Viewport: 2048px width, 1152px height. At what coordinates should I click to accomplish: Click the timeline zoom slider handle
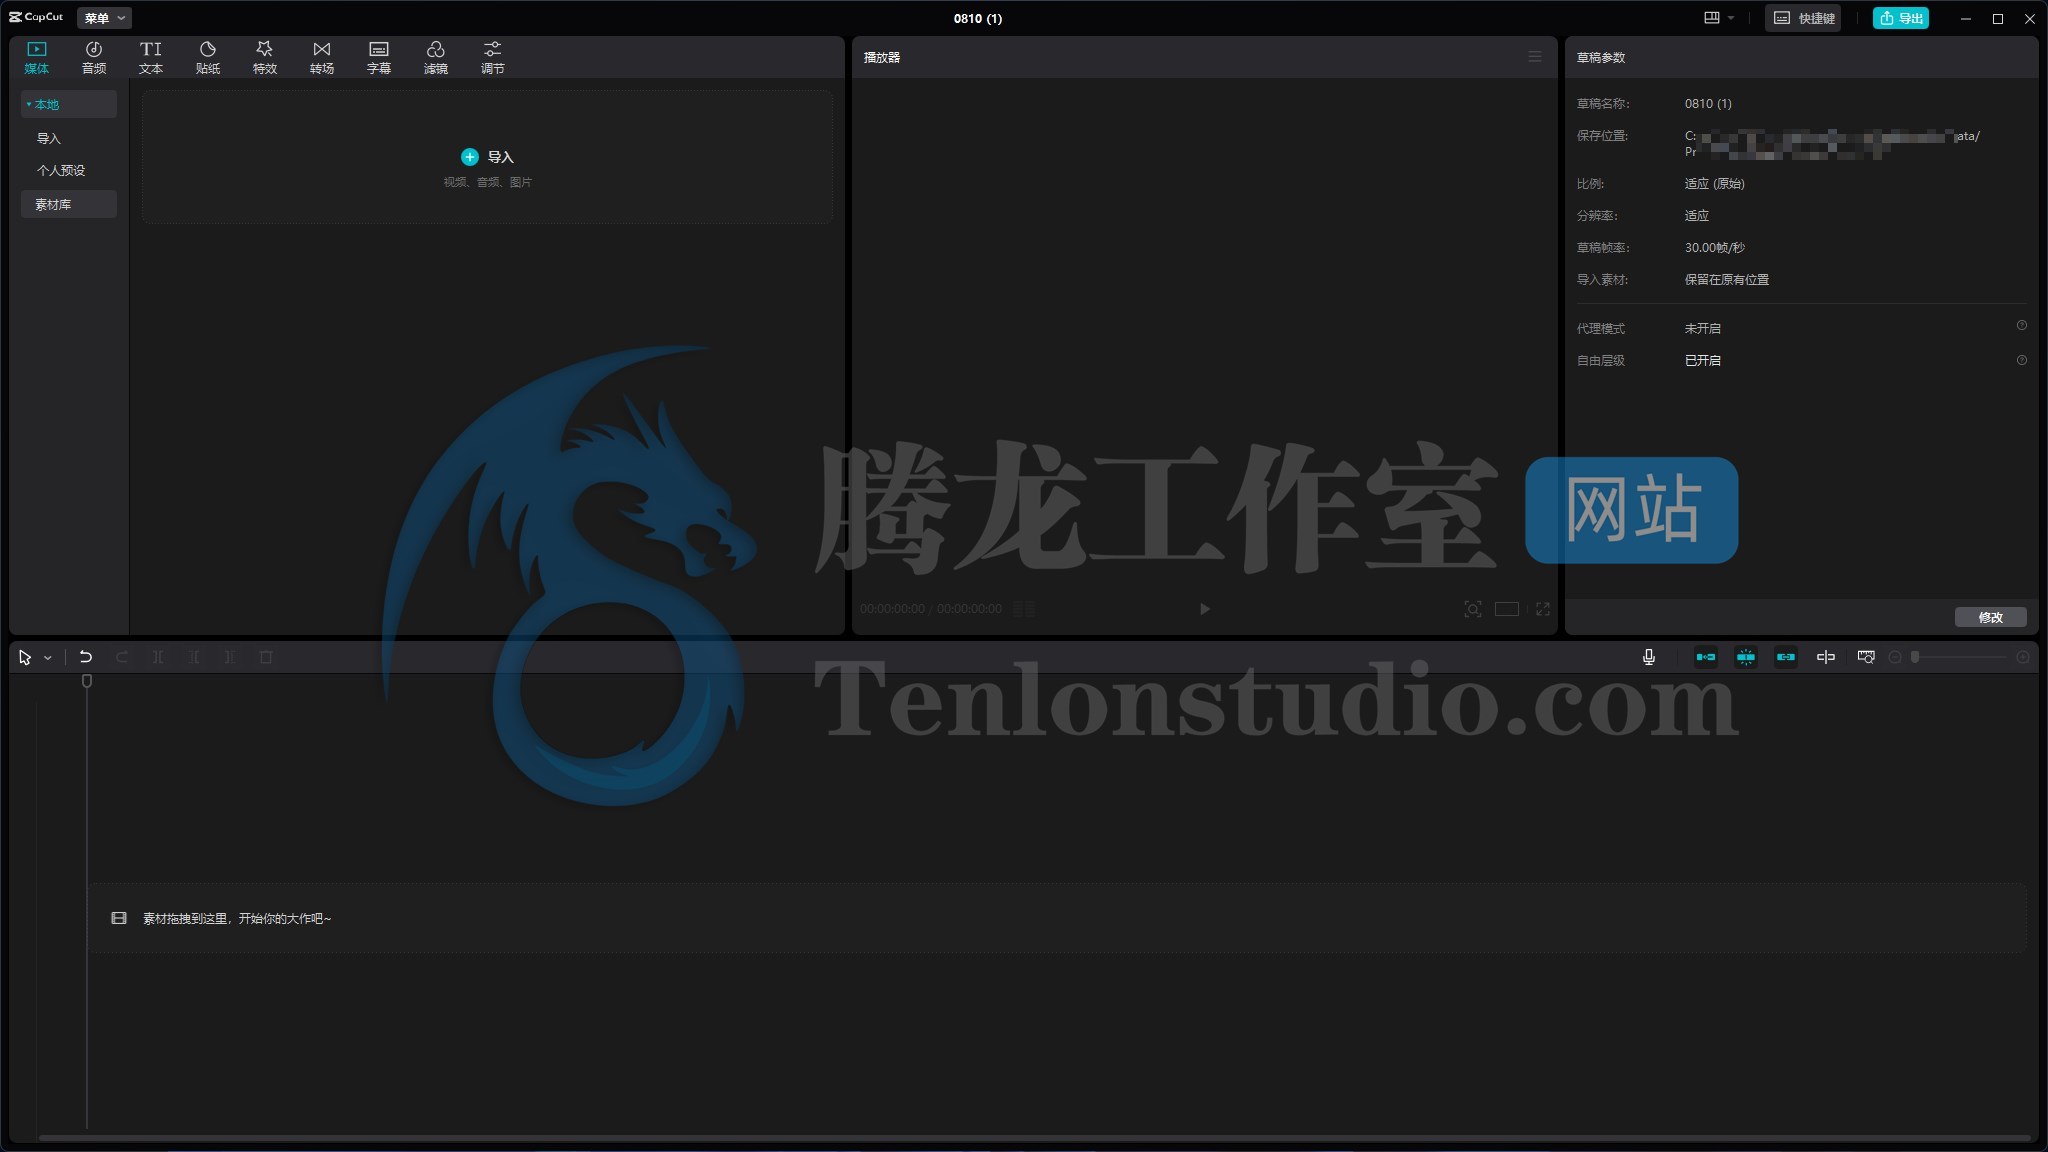pos(1915,657)
